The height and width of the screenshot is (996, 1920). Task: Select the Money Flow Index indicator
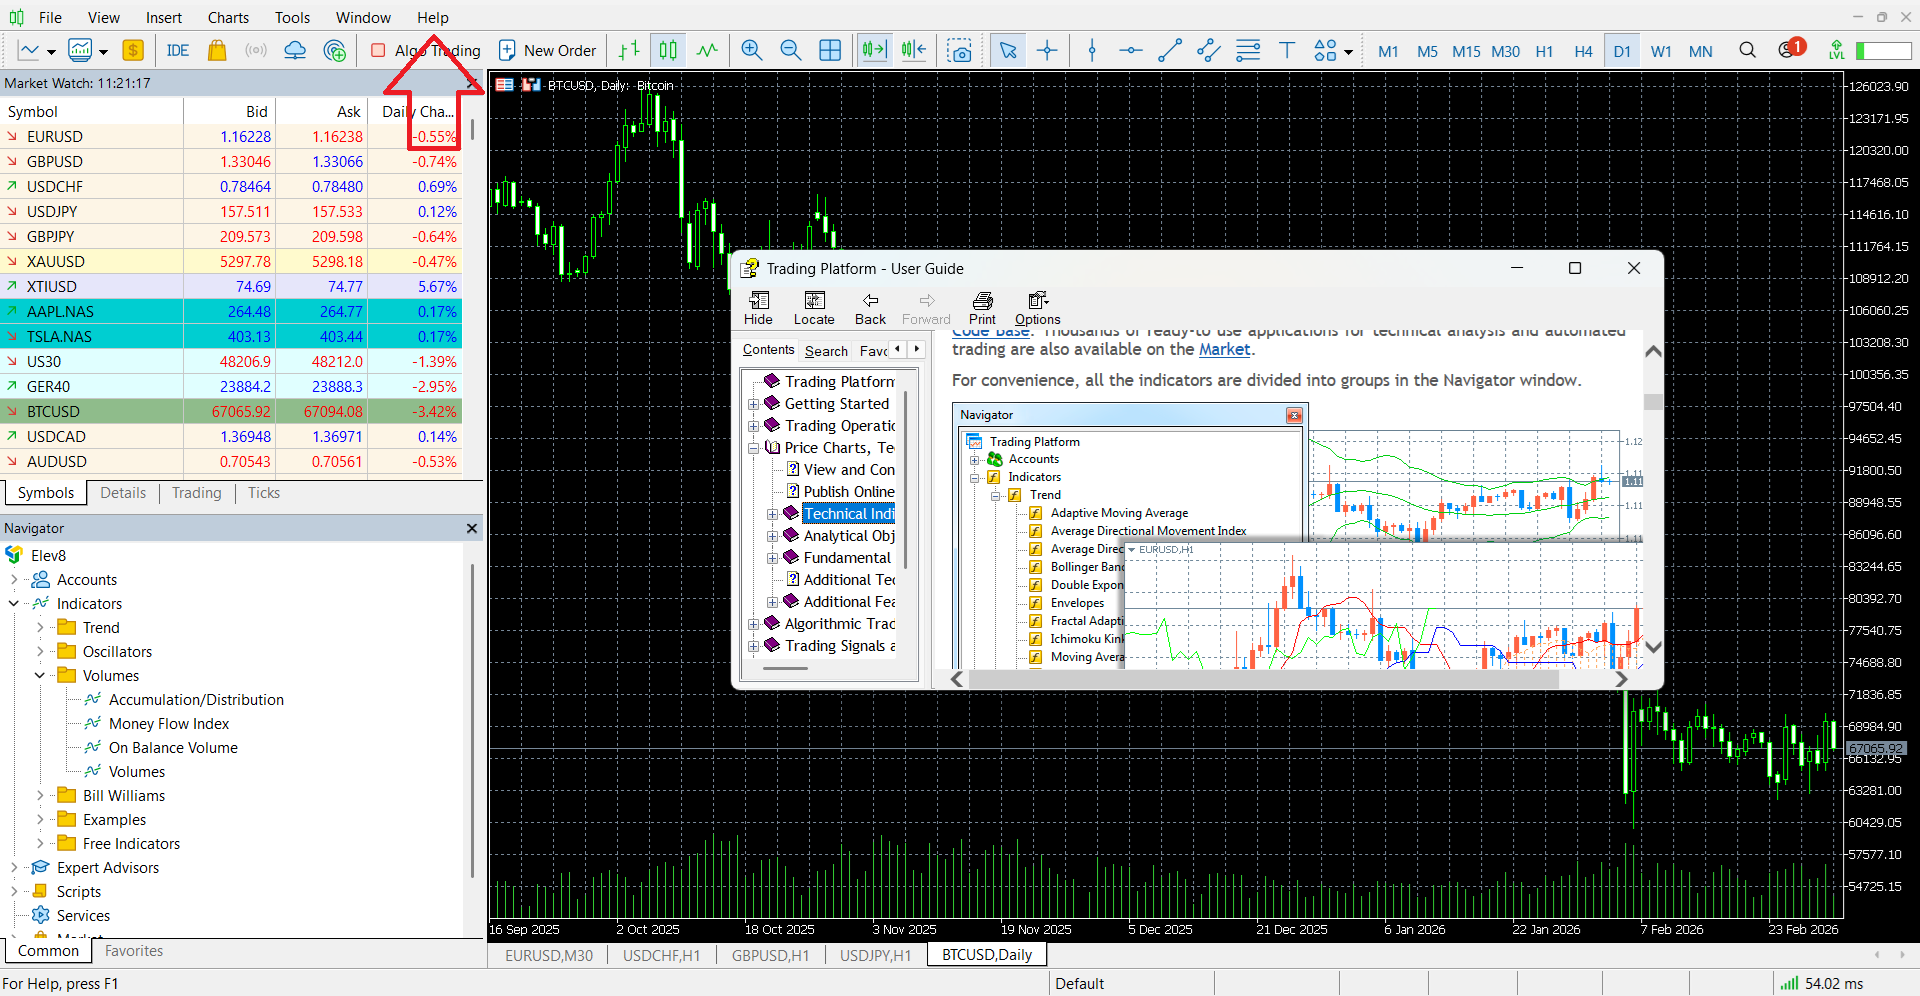169,724
